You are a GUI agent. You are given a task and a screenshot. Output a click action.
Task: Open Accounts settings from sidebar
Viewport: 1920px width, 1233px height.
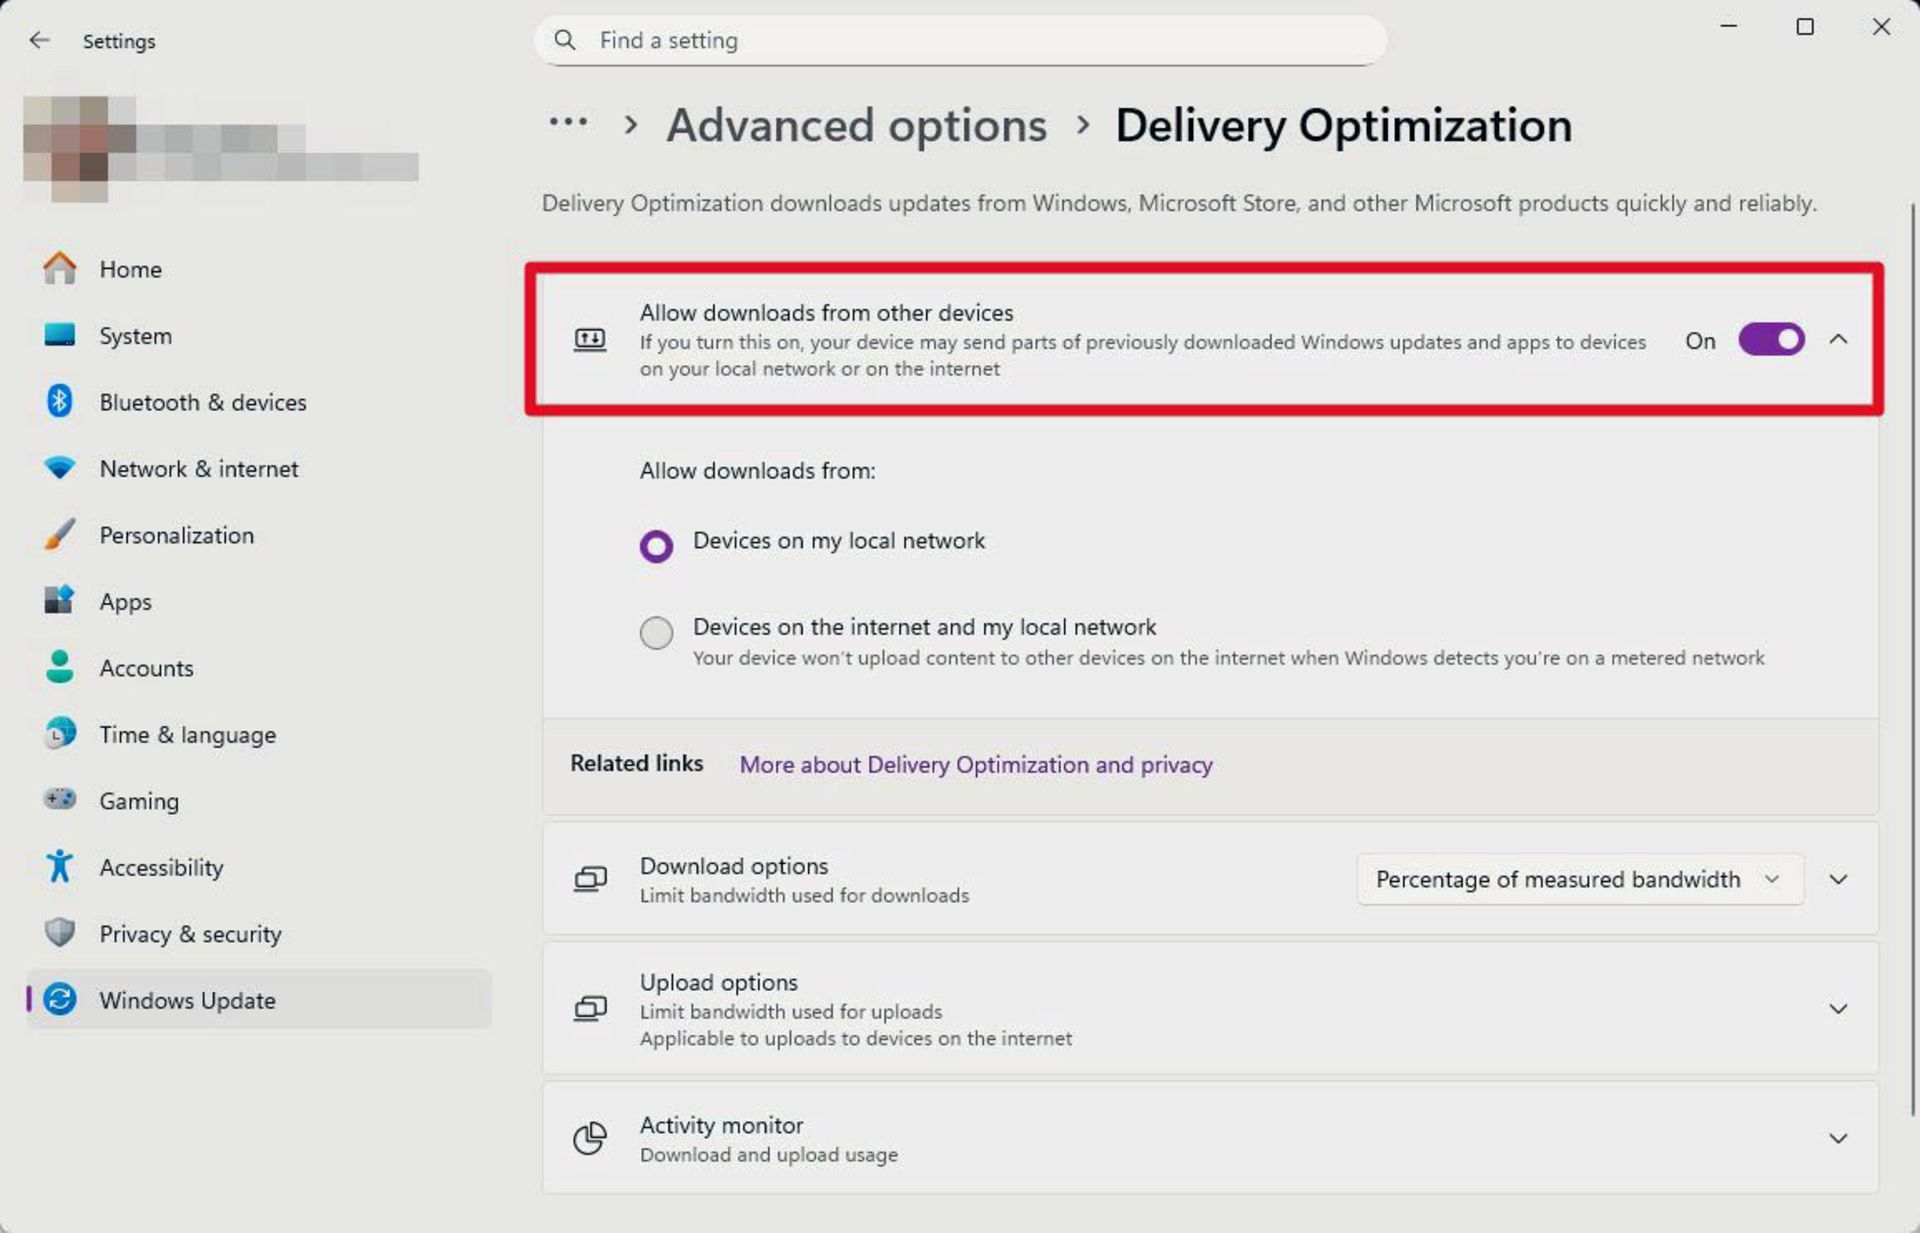click(146, 667)
